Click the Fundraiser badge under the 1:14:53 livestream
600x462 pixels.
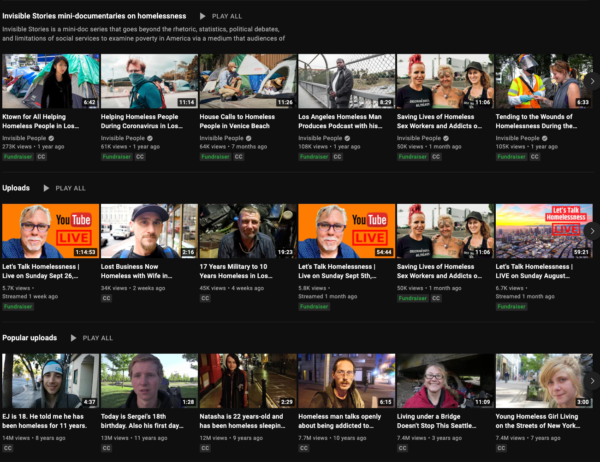click(x=17, y=307)
